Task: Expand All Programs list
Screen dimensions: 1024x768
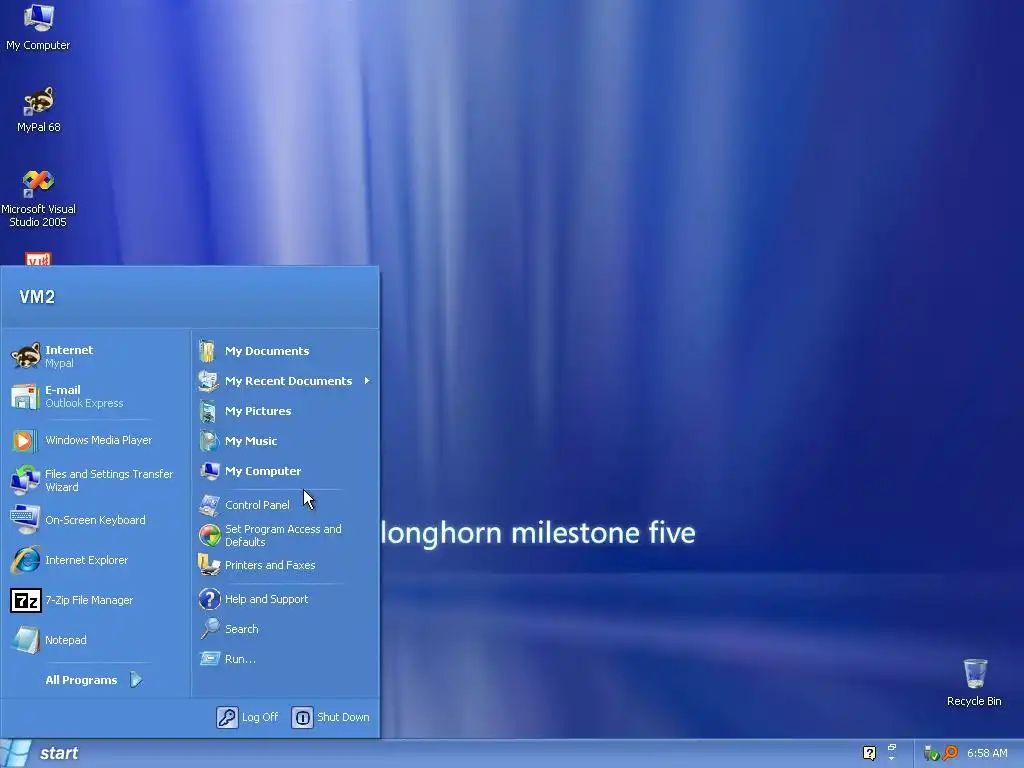Action: [x=94, y=680]
